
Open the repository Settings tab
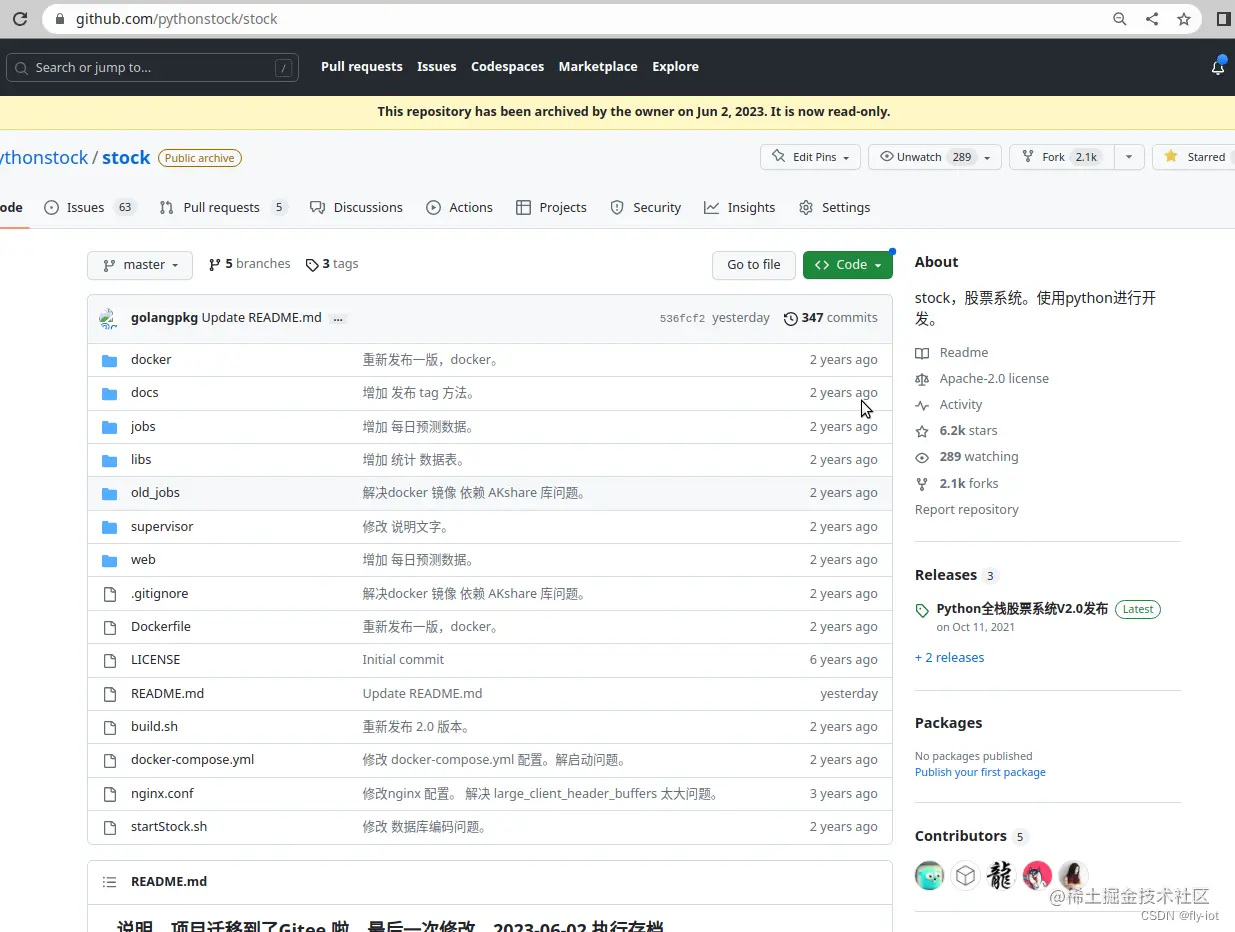click(x=834, y=208)
